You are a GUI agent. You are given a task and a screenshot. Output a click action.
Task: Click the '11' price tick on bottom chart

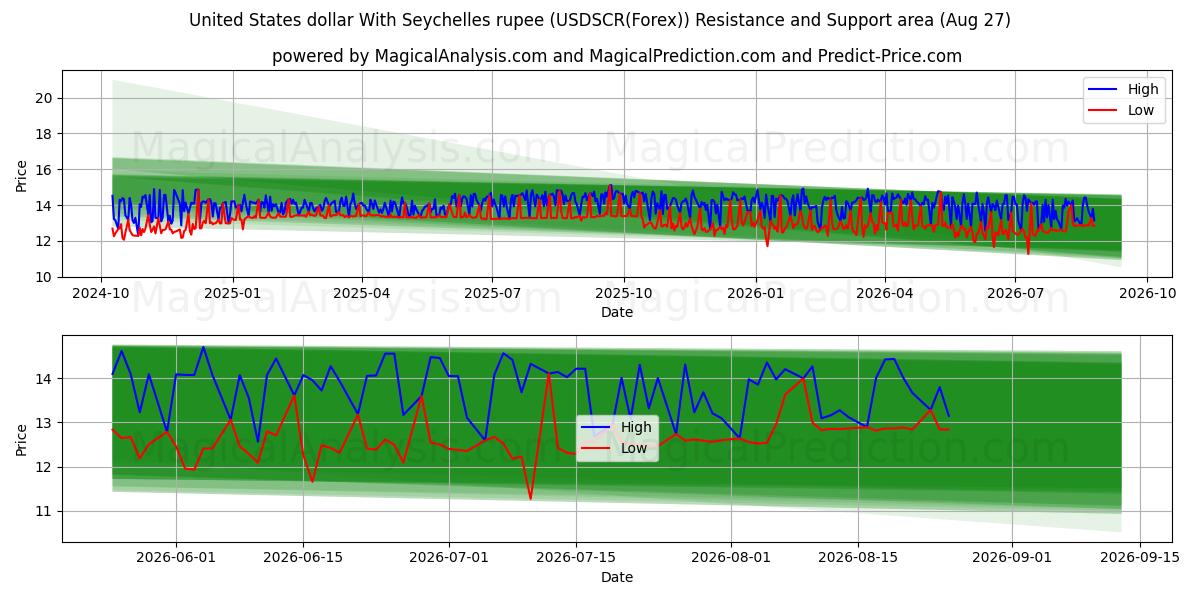pyautogui.click(x=44, y=511)
